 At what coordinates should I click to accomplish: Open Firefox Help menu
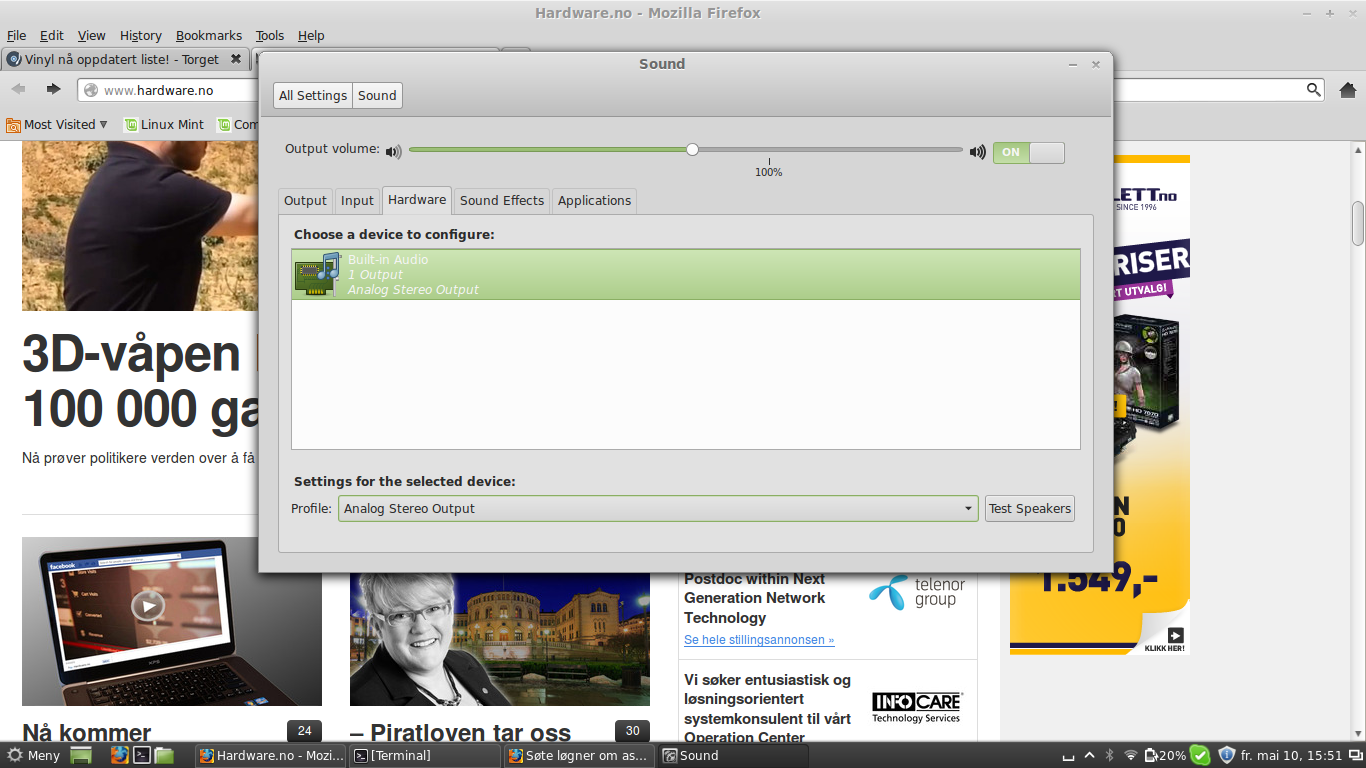coord(311,35)
